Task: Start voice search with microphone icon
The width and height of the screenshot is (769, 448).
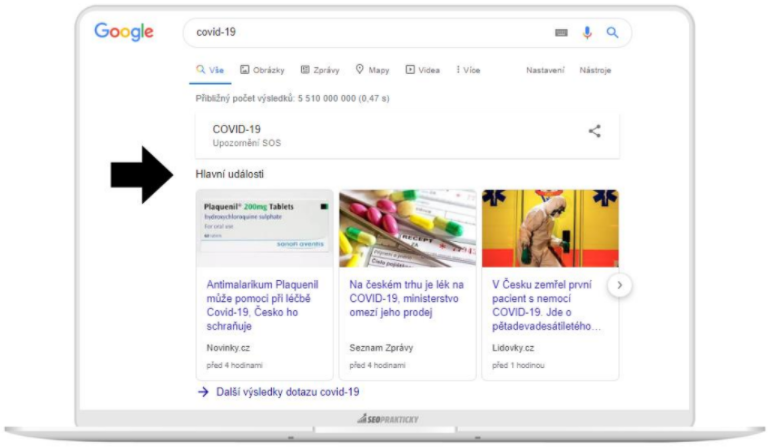Action: 587,32
